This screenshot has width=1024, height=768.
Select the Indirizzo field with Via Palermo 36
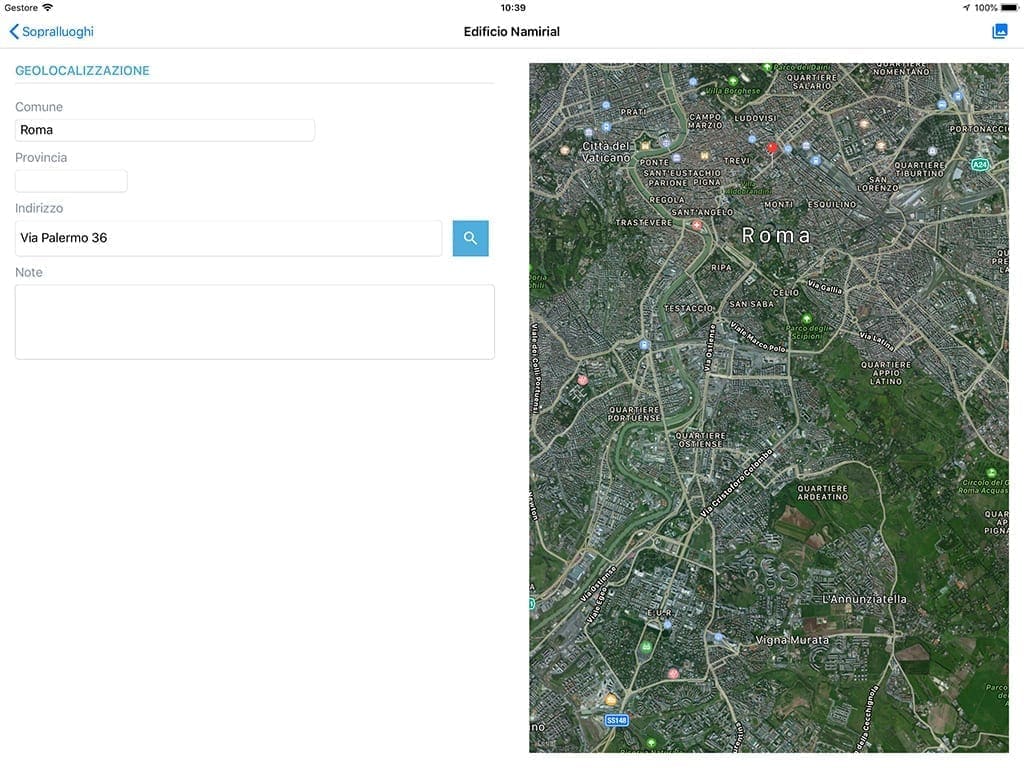click(228, 237)
